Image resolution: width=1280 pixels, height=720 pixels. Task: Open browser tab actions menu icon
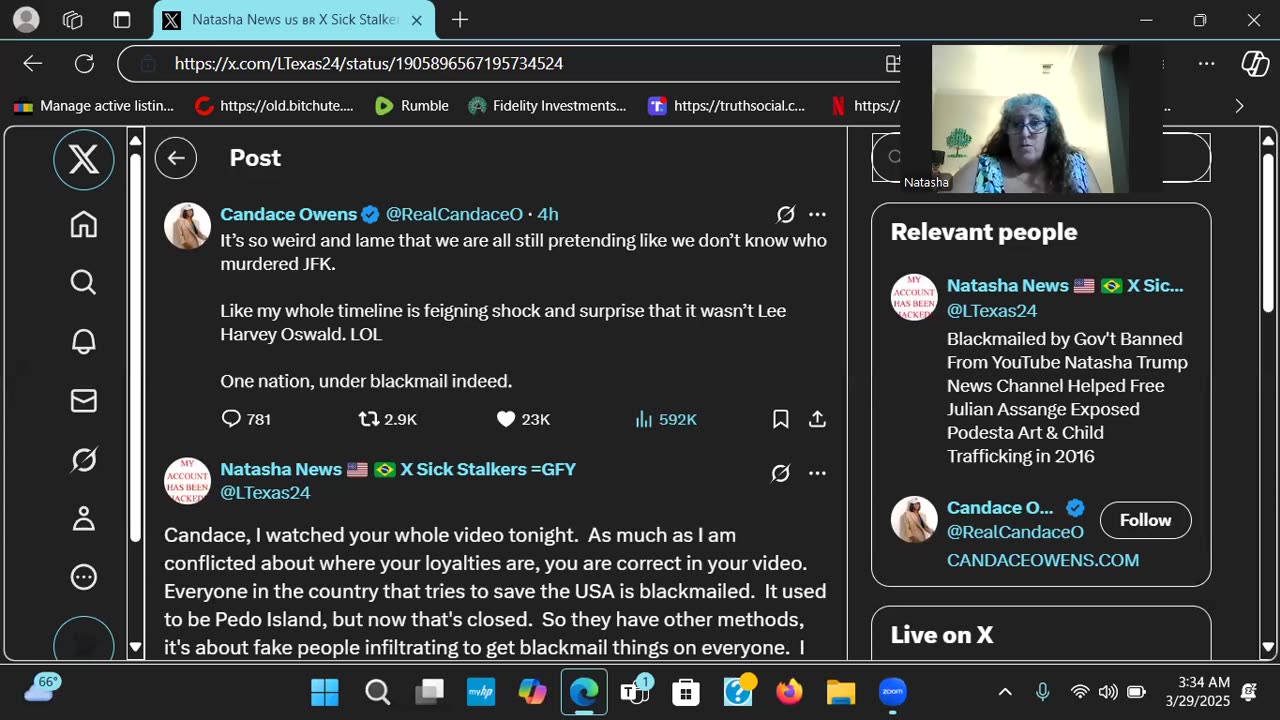pos(121,20)
